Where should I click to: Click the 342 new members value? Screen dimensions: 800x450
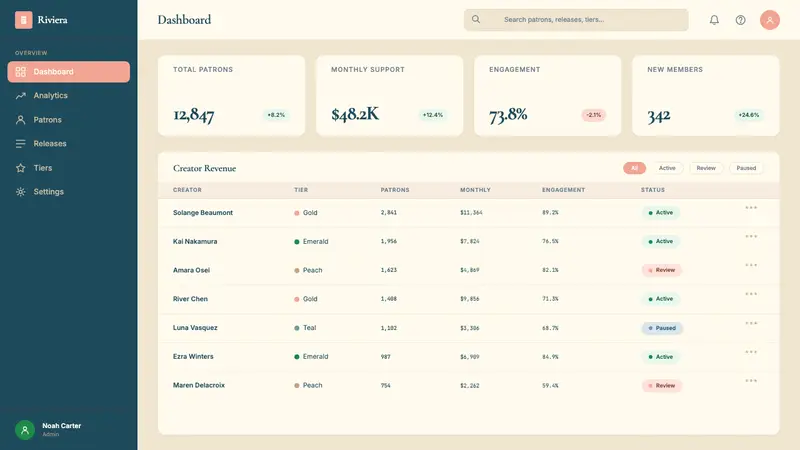coord(659,116)
